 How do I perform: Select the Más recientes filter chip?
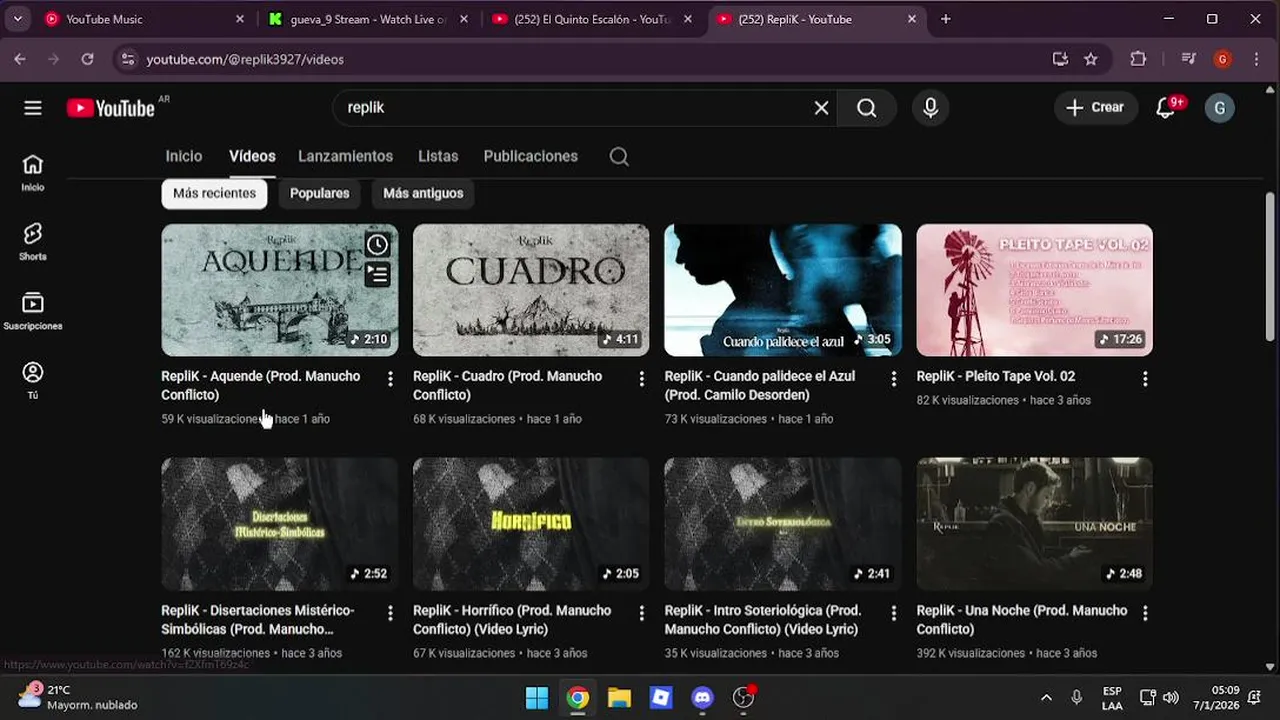(x=214, y=193)
